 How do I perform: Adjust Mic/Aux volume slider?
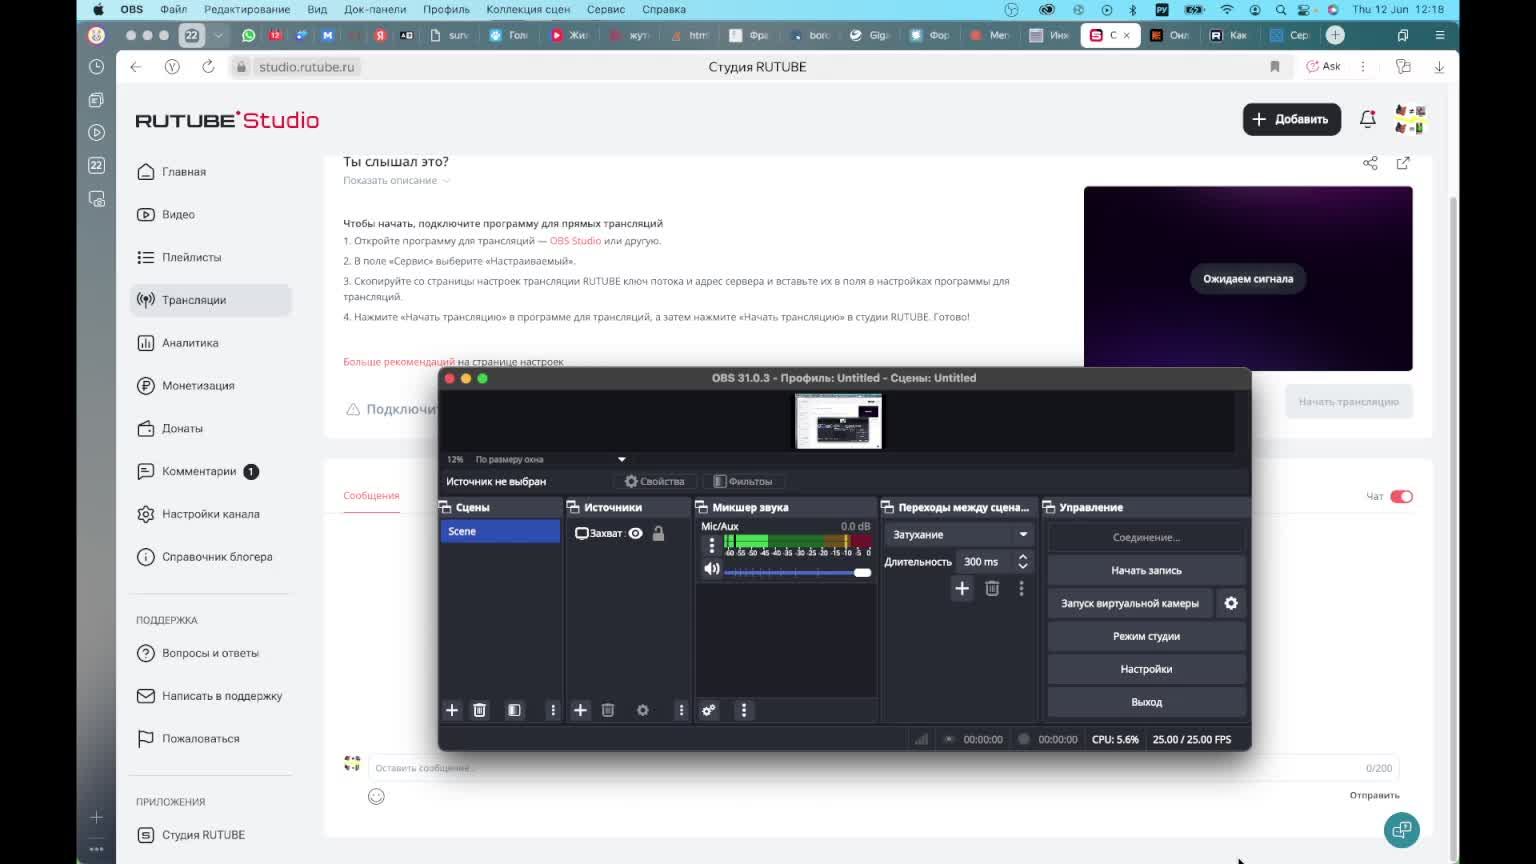(x=797, y=572)
